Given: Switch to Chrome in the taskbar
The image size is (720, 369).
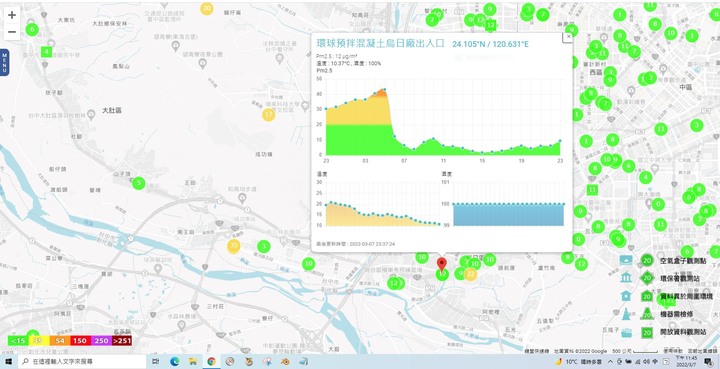Looking at the screenshot, I should click(211, 362).
